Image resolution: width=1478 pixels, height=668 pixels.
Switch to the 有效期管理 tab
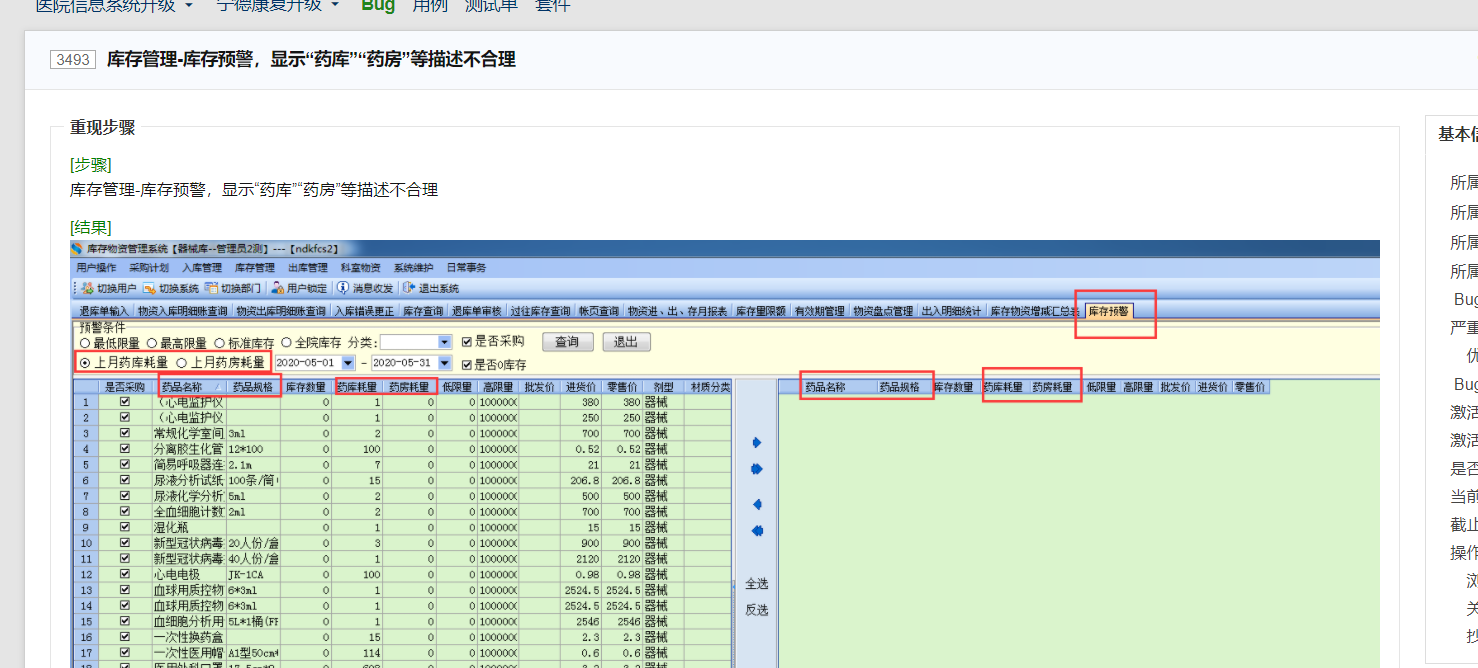820,311
